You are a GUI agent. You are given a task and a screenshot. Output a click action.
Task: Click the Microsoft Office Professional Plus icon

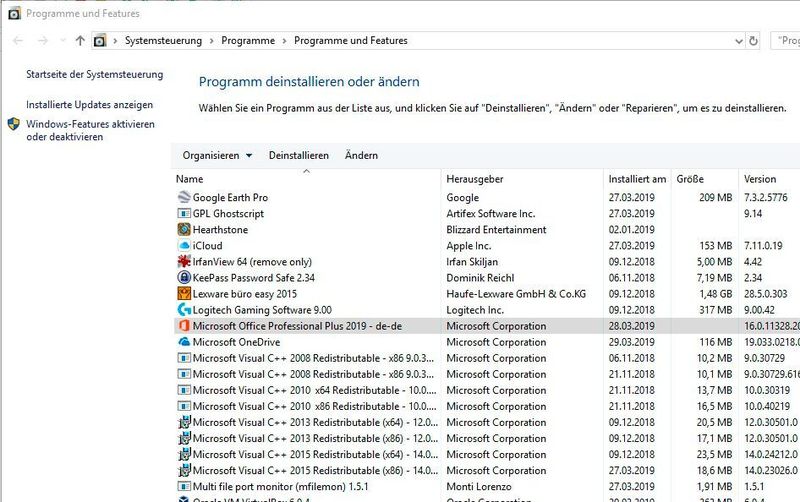(x=184, y=325)
